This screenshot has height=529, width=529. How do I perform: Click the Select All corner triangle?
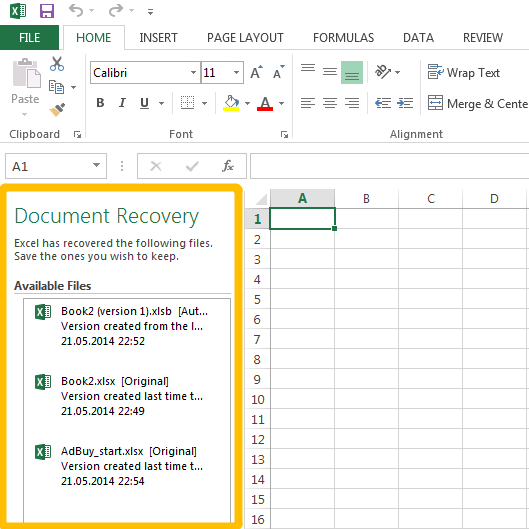(261, 199)
